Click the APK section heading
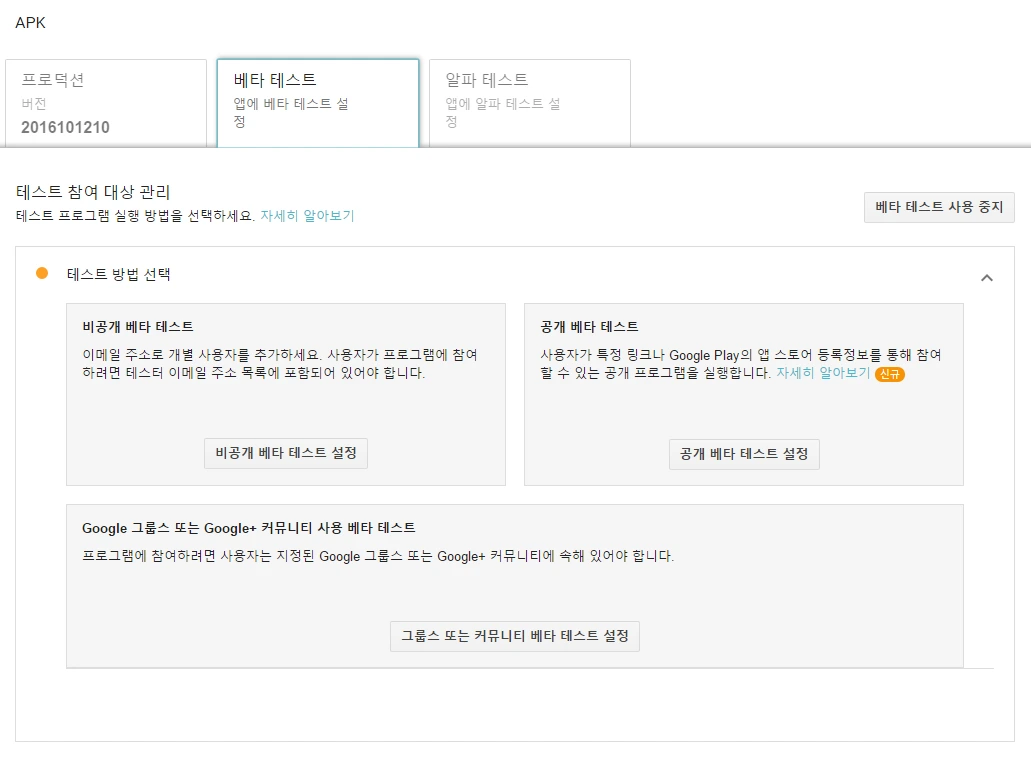 (x=30, y=23)
